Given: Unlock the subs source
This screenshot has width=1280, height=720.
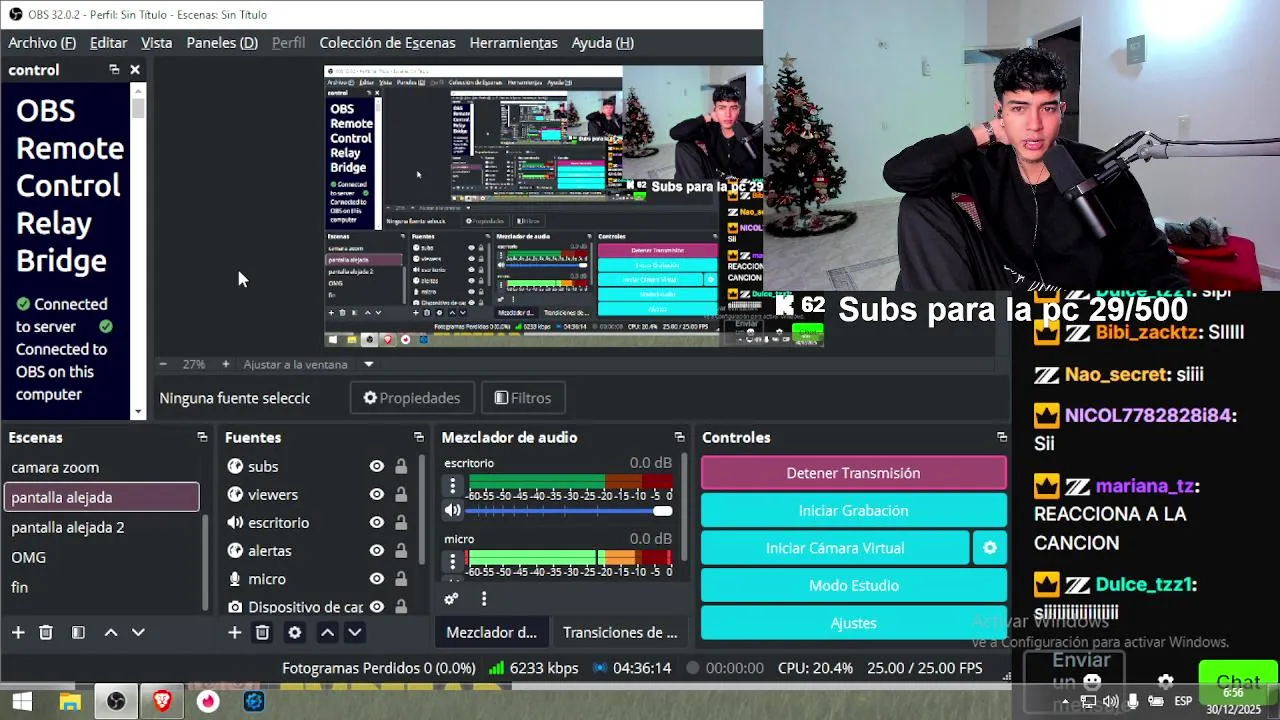Looking at the screenshot, I should (401, 466).
